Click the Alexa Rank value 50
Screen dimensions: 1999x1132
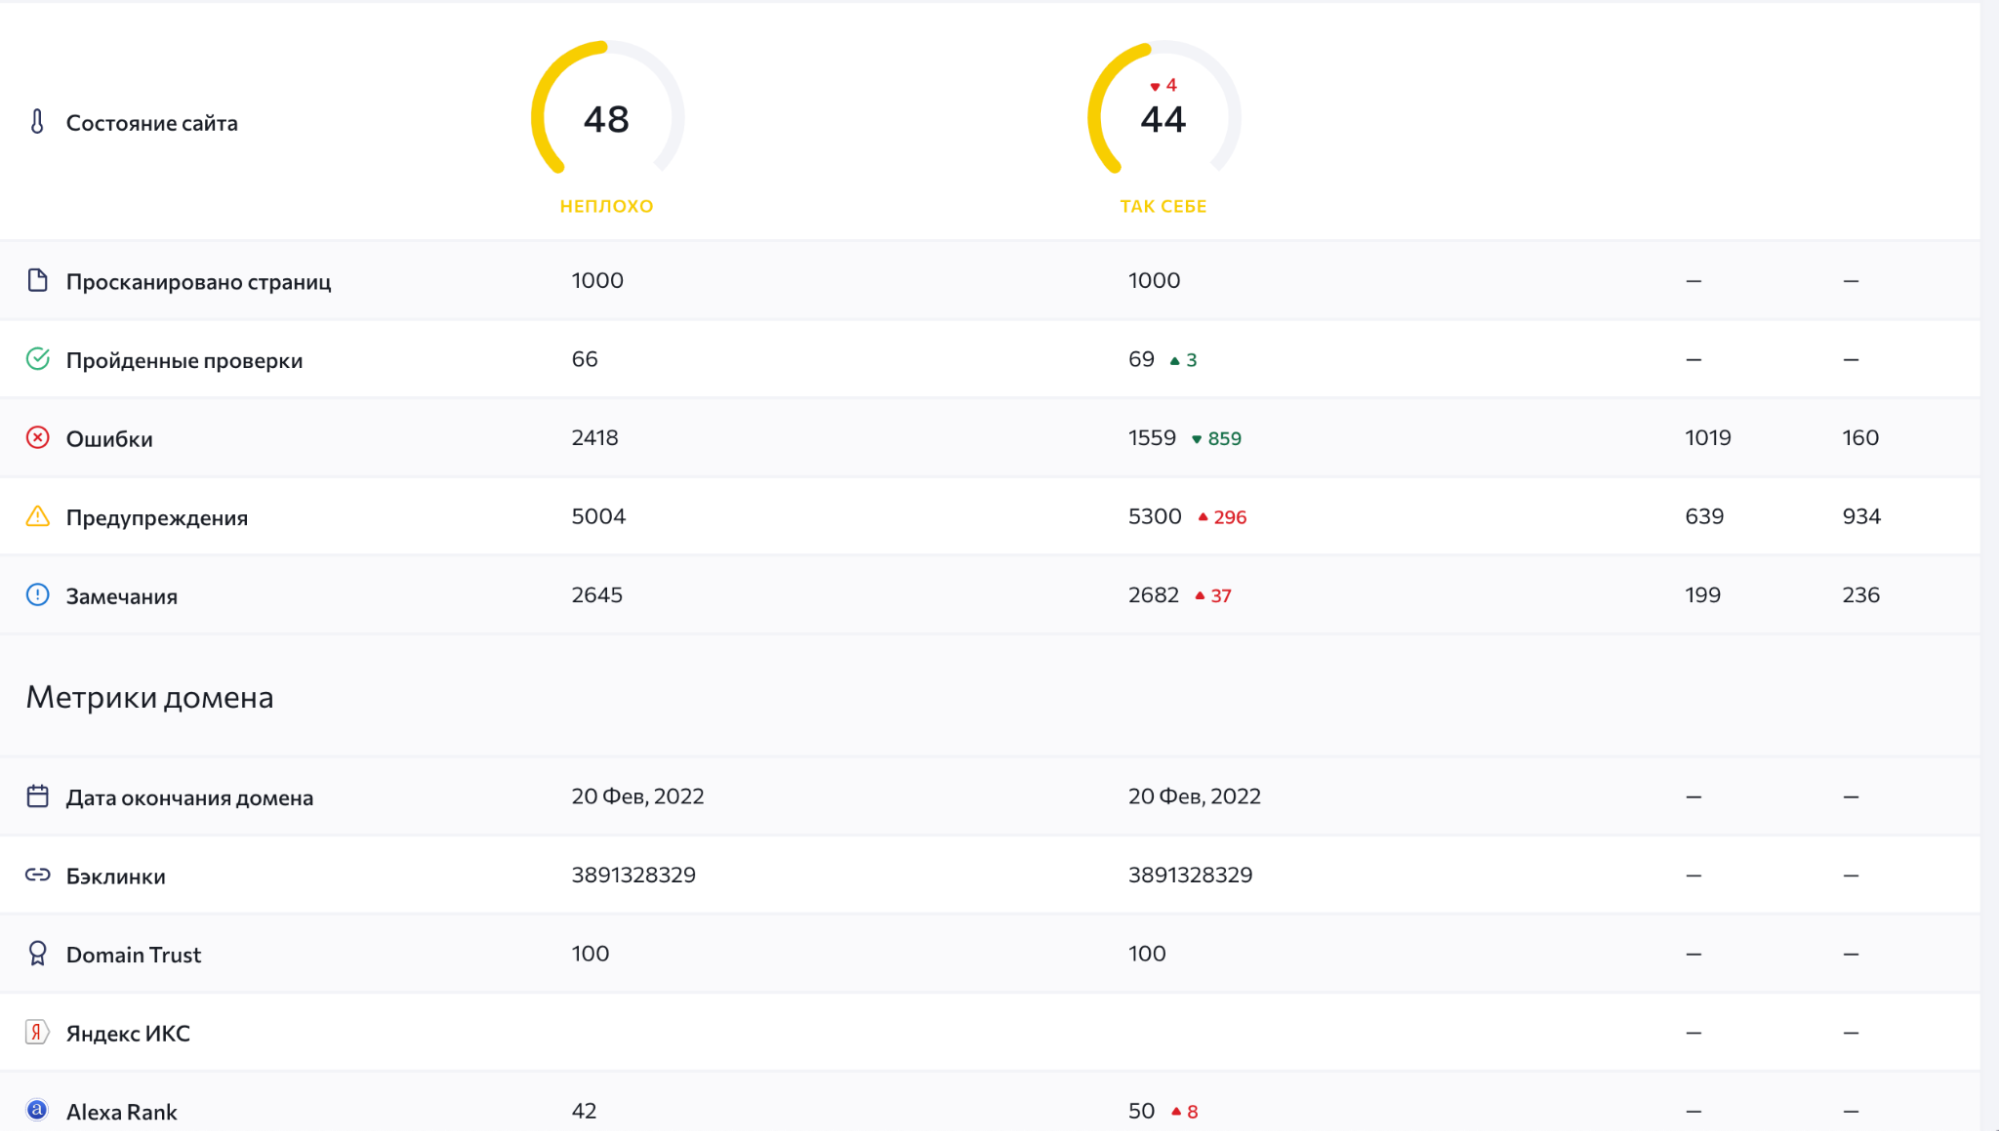tap(1142, 1110)
